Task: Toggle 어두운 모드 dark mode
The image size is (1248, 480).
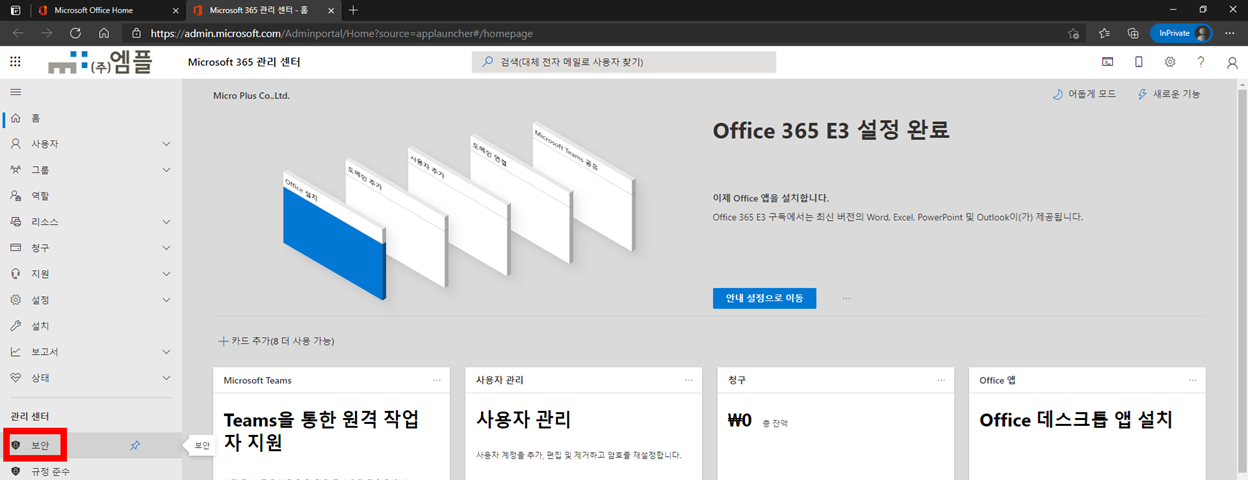Action: click(x=1084, y=94)
